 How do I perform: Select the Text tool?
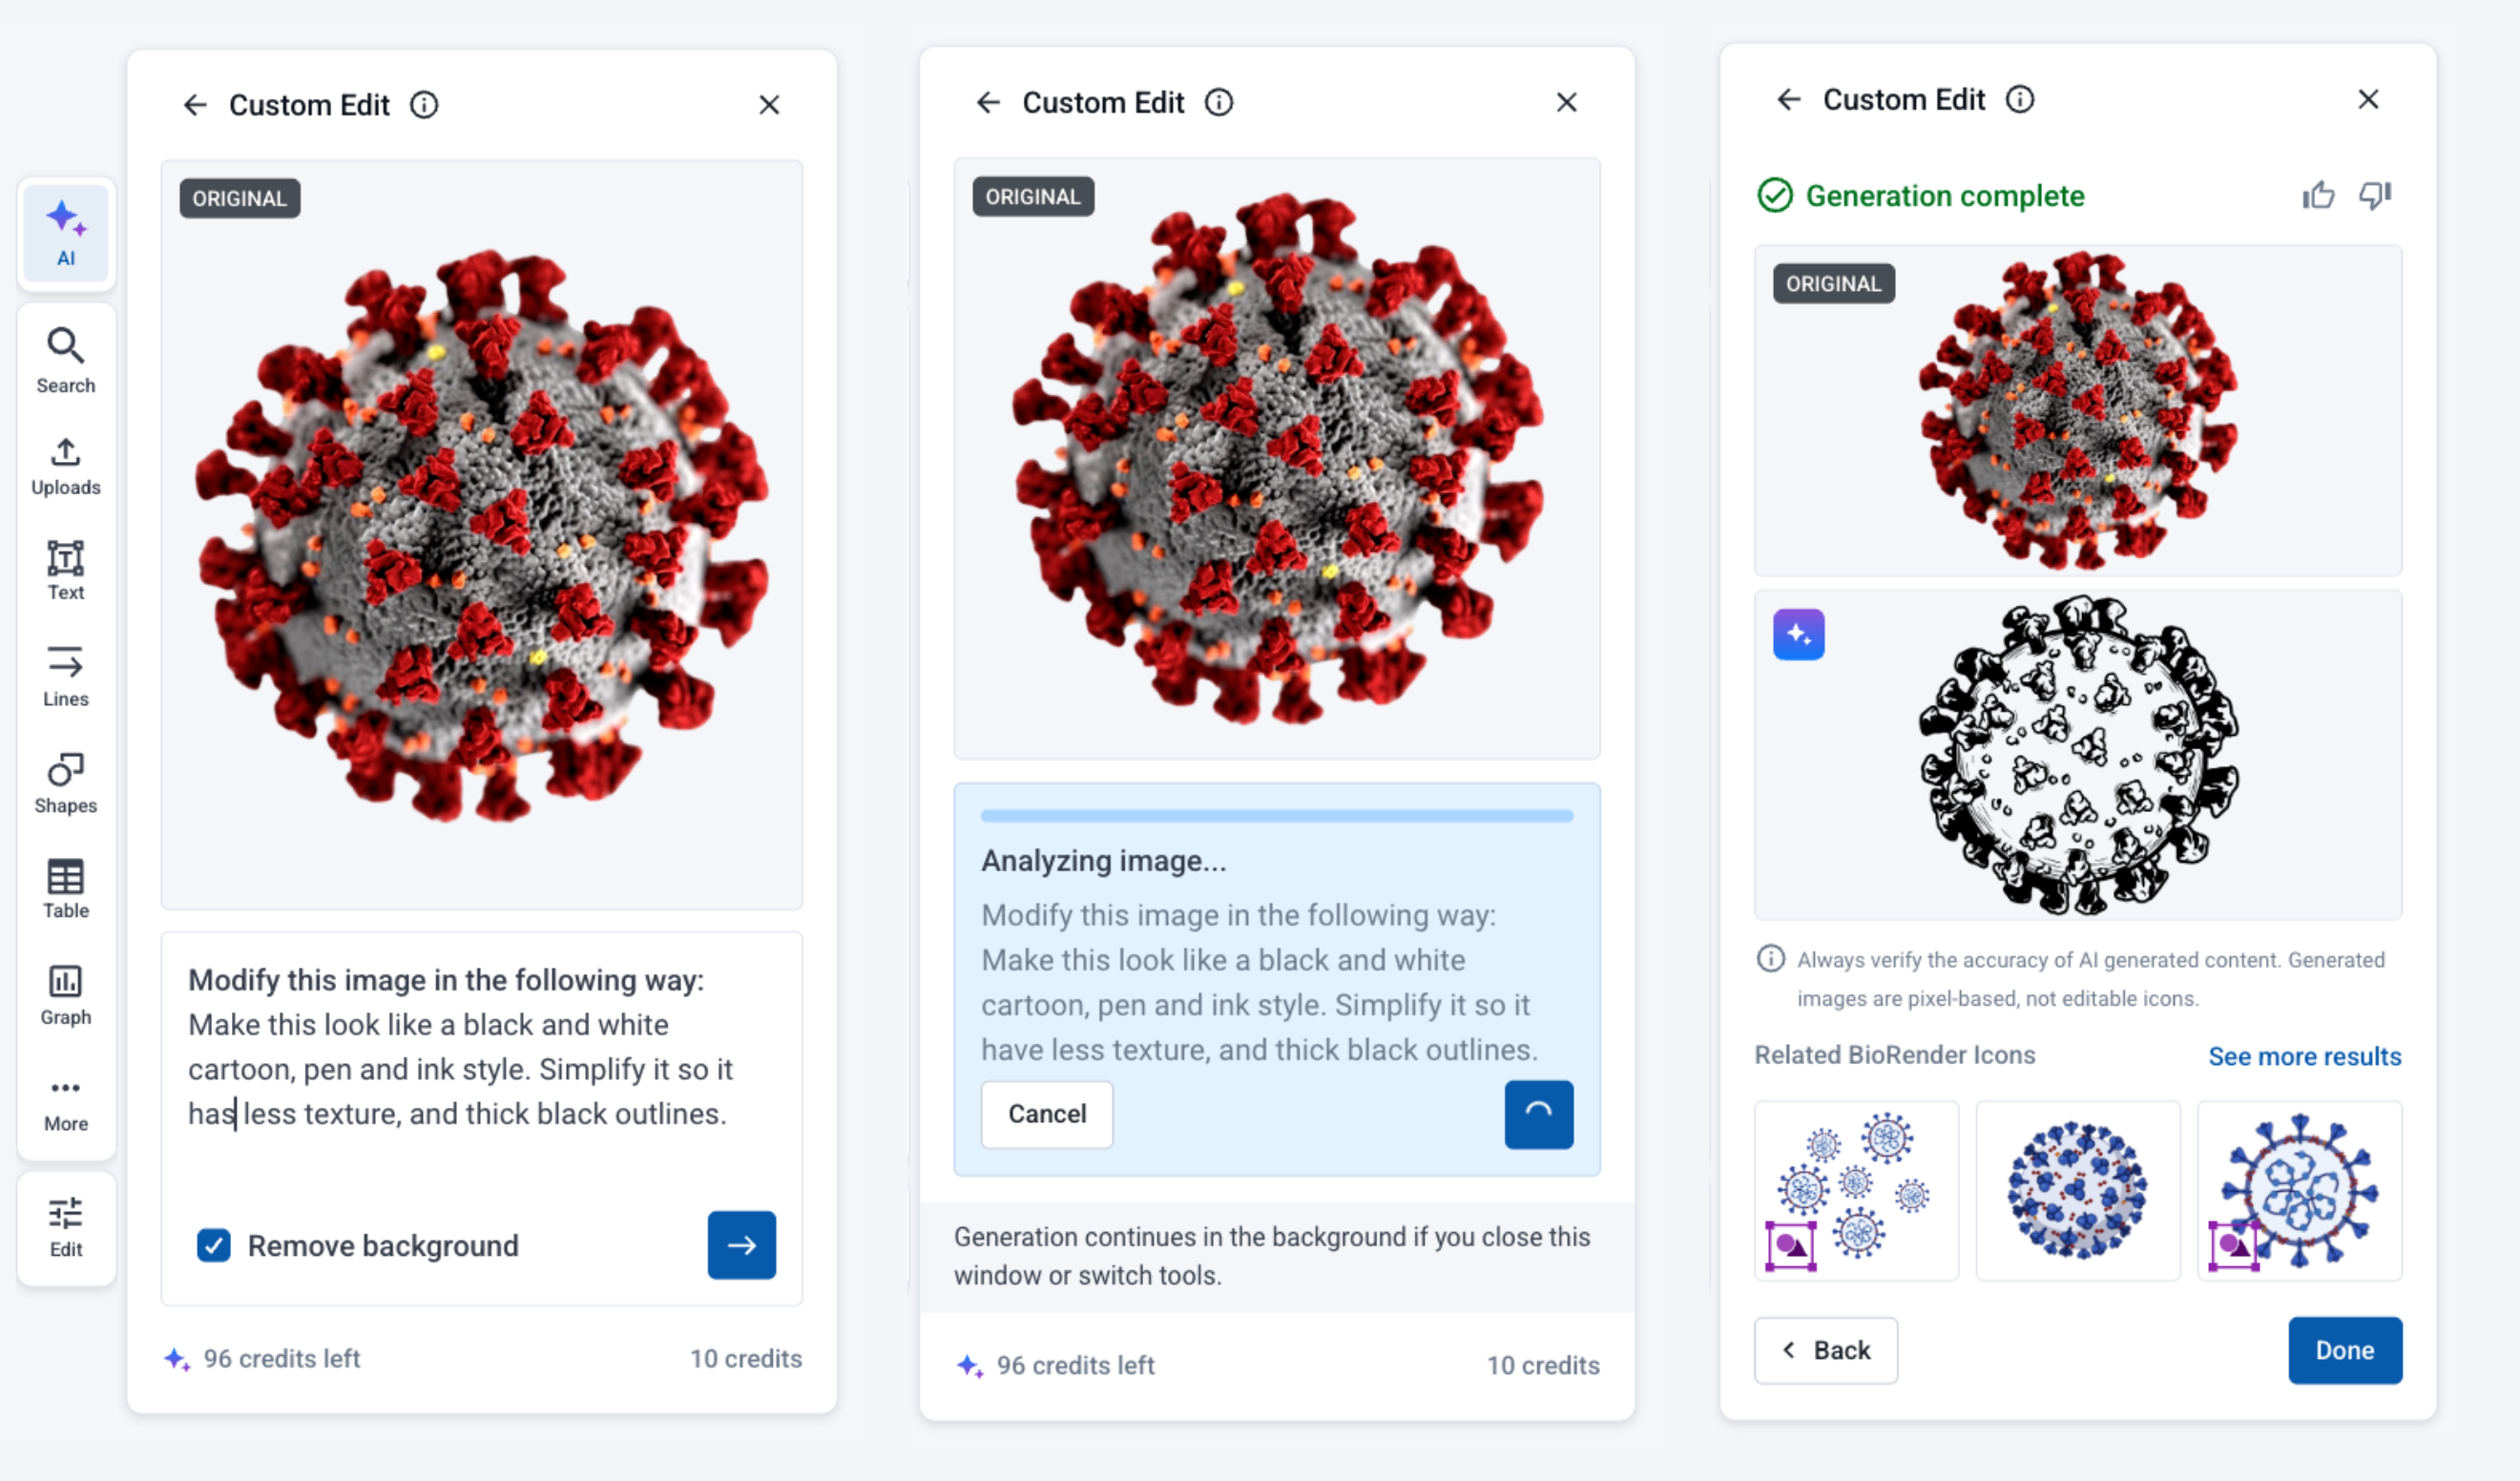(x=66, y=570)
